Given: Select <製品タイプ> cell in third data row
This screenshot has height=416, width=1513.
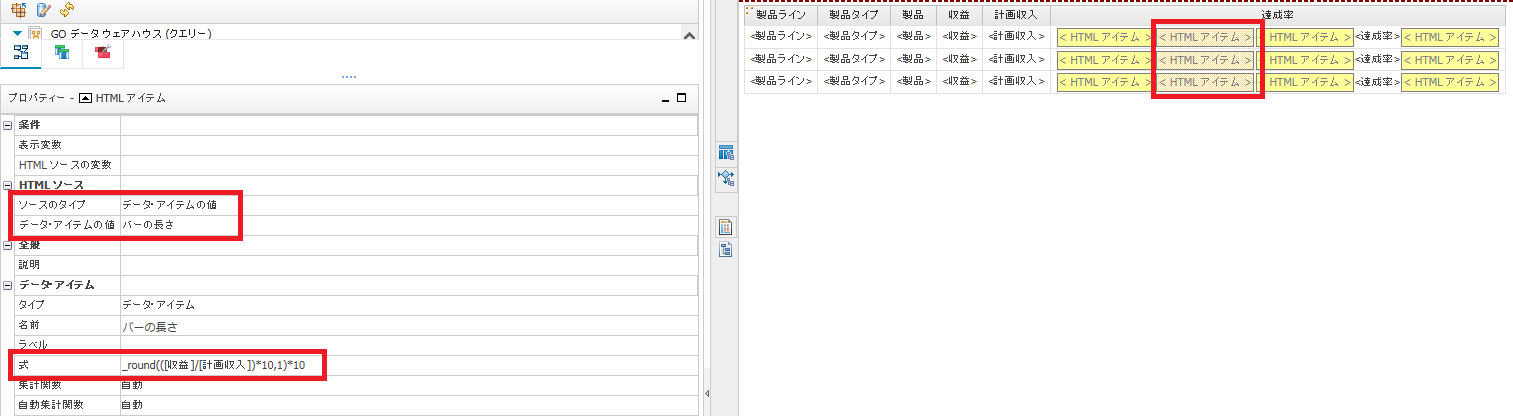Looking at the screenshot, I should (854, 81).
